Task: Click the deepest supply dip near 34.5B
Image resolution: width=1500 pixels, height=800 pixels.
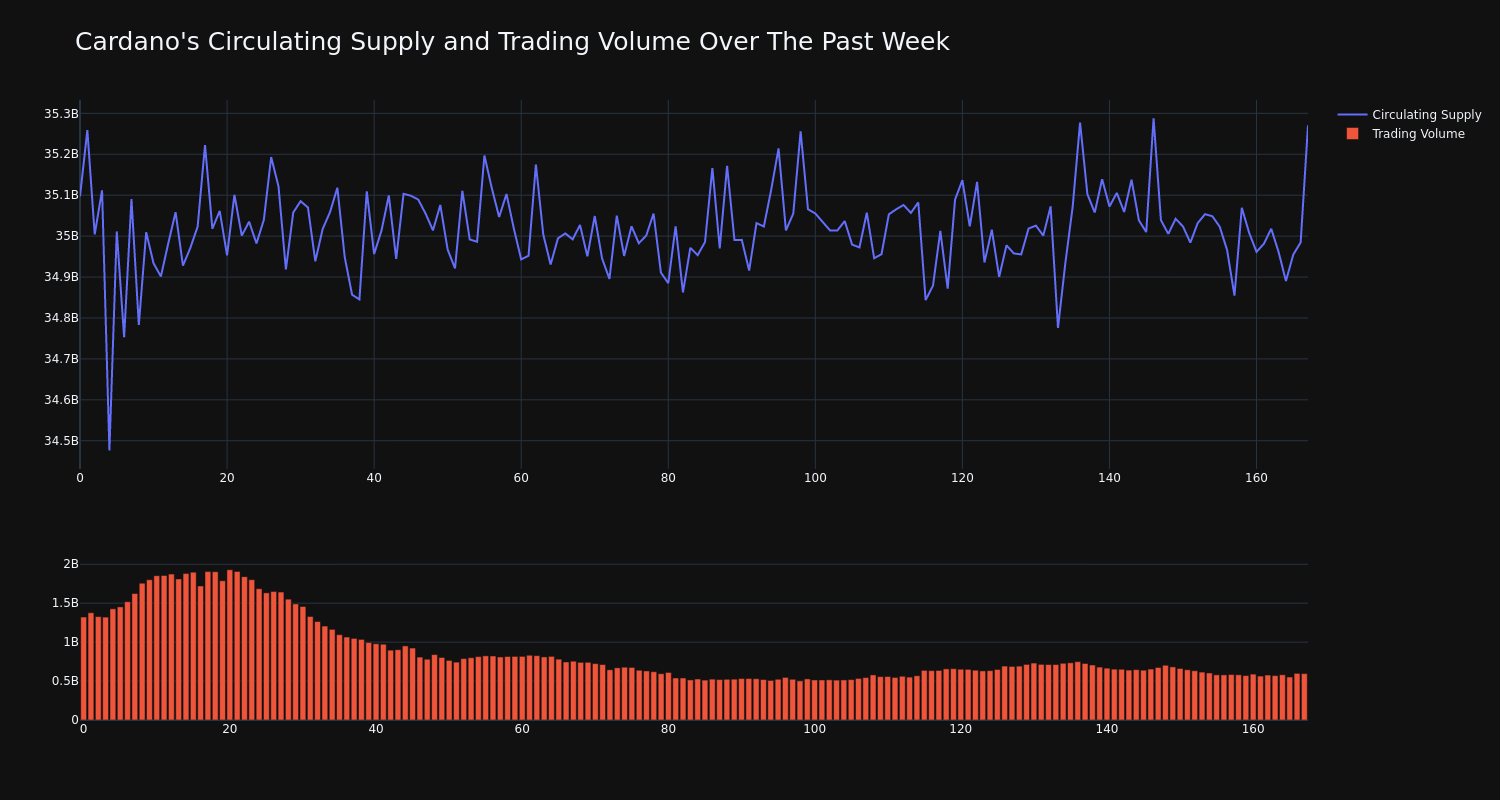Action: pos(109,449)
